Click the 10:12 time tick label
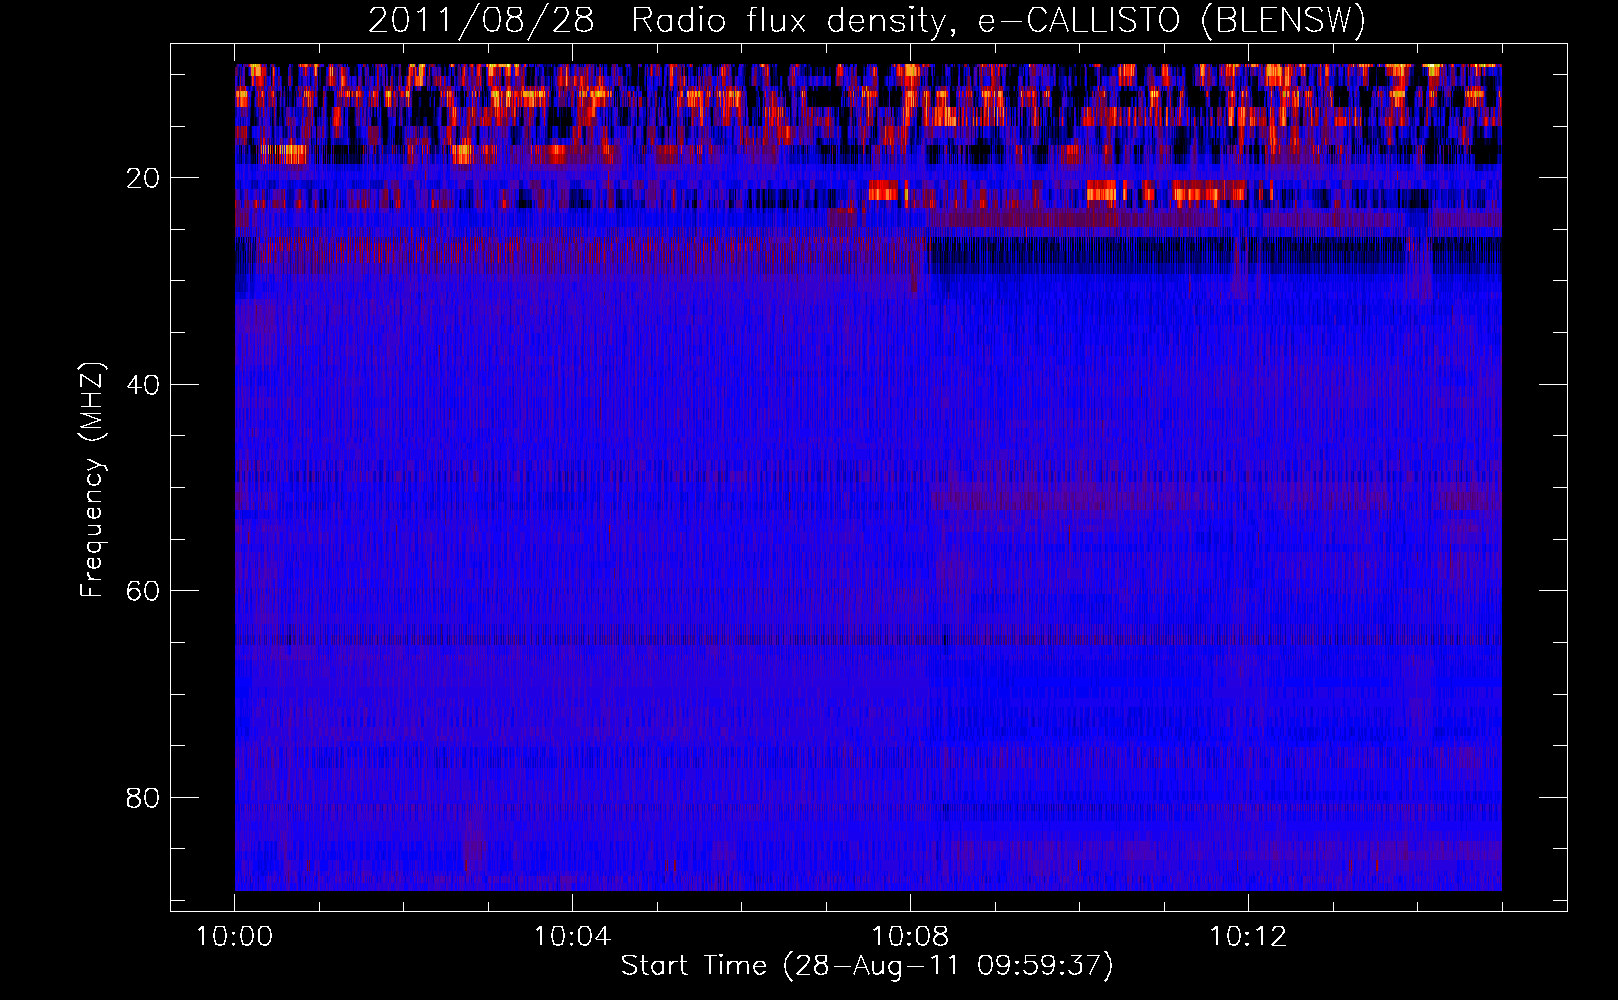The height and width of the screenshot is (1000, 1618). (x=1248, y=937)
